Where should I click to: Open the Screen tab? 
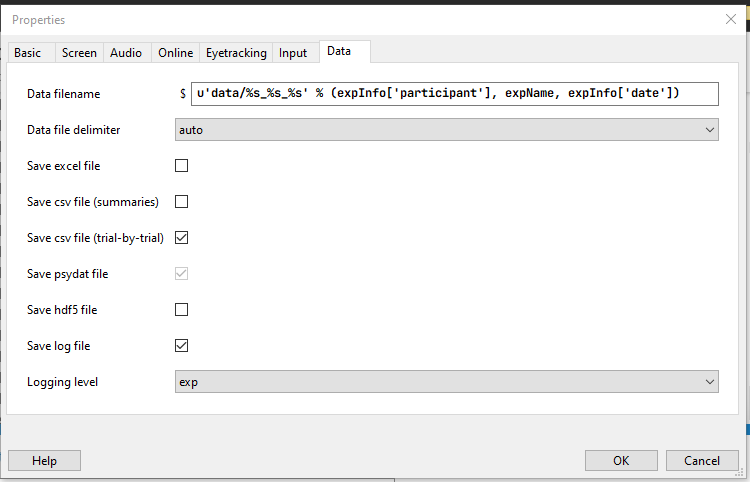pos(79,53)
